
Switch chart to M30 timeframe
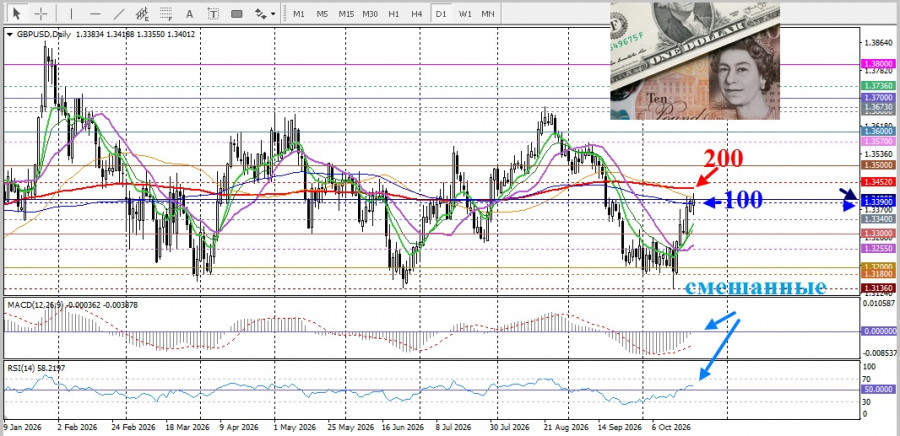370,13
